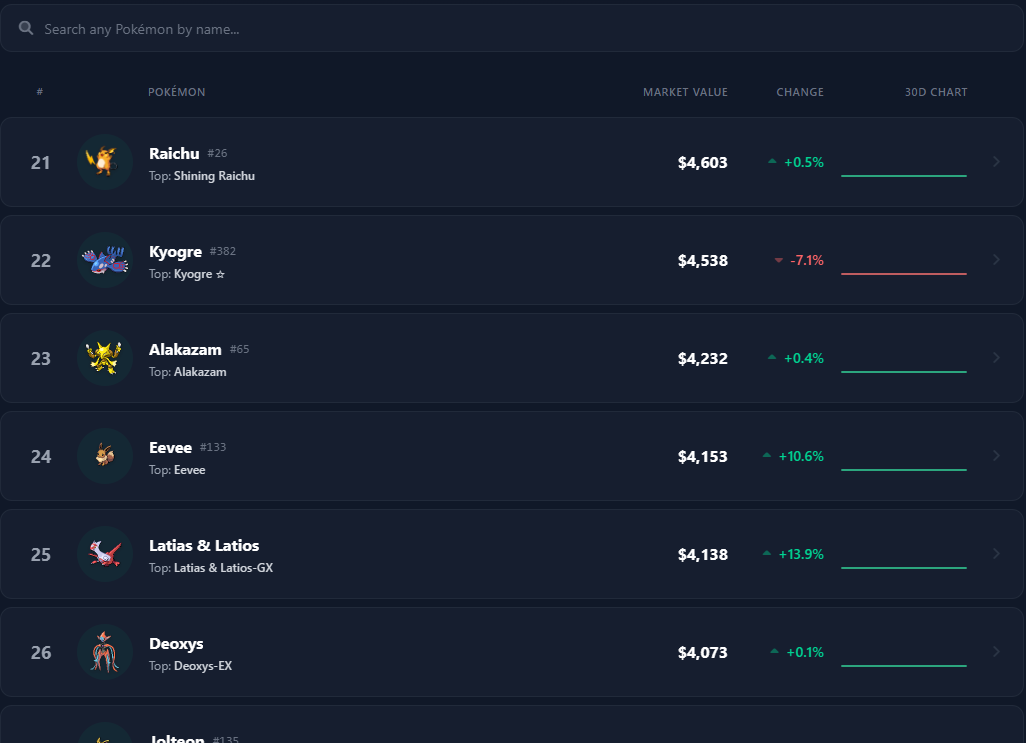Open the Shining Raichu top card link
Viewport: 1026px width, 743px height.
coord(214,176)
